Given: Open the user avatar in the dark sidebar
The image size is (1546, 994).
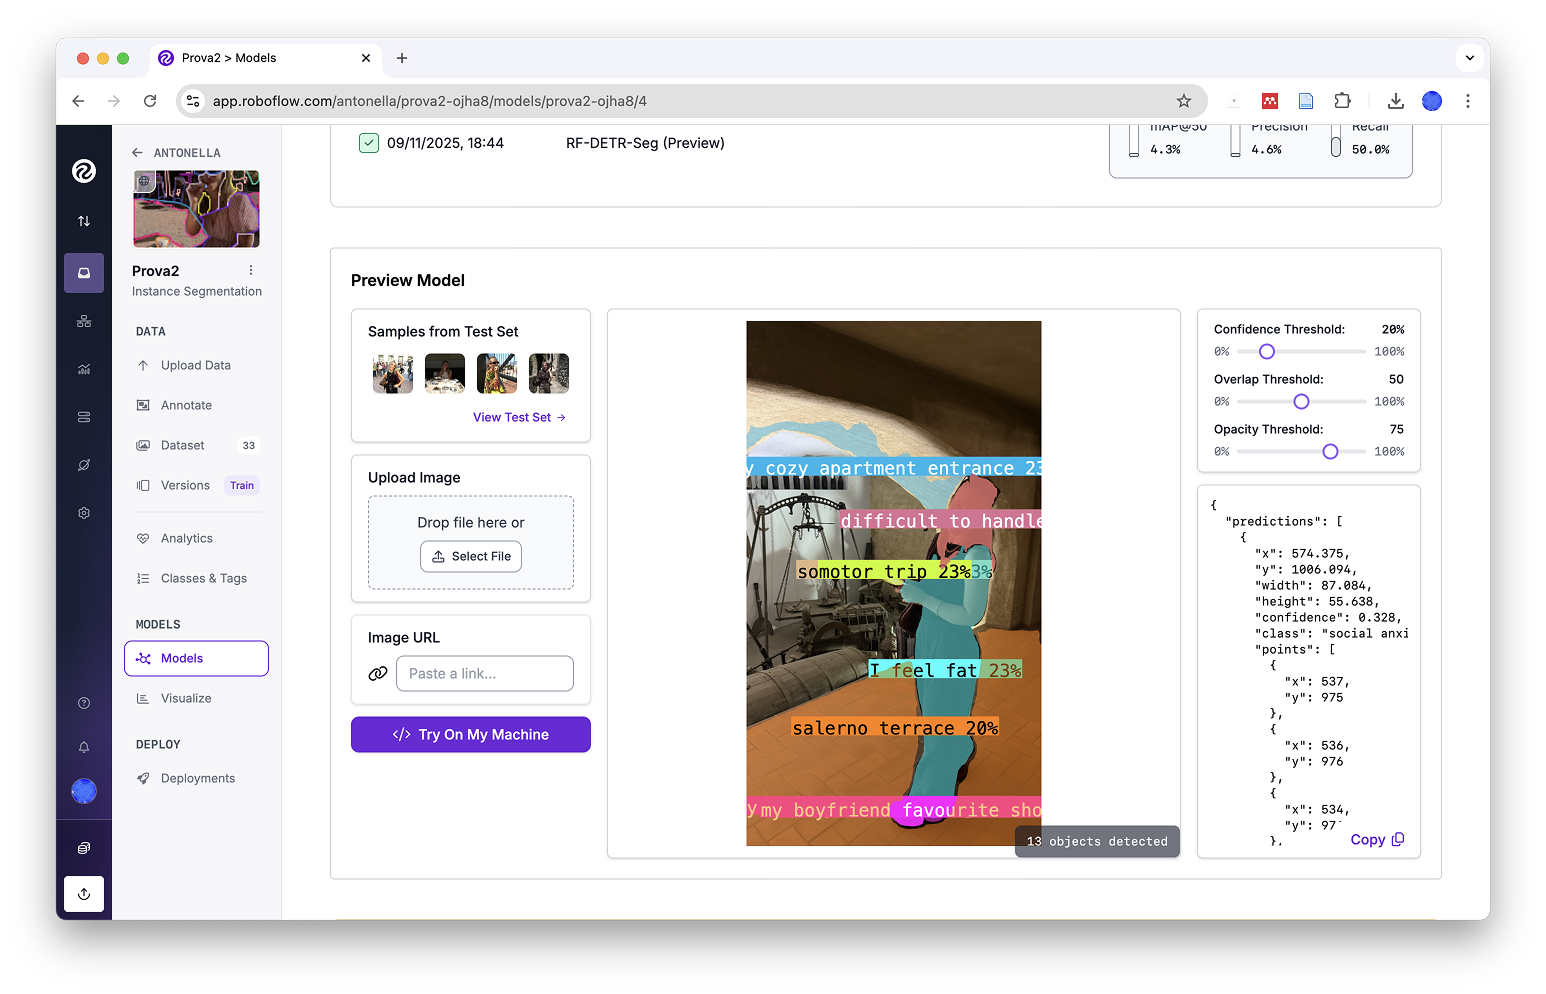Looking at the screenshot, I should click(84, 791).
